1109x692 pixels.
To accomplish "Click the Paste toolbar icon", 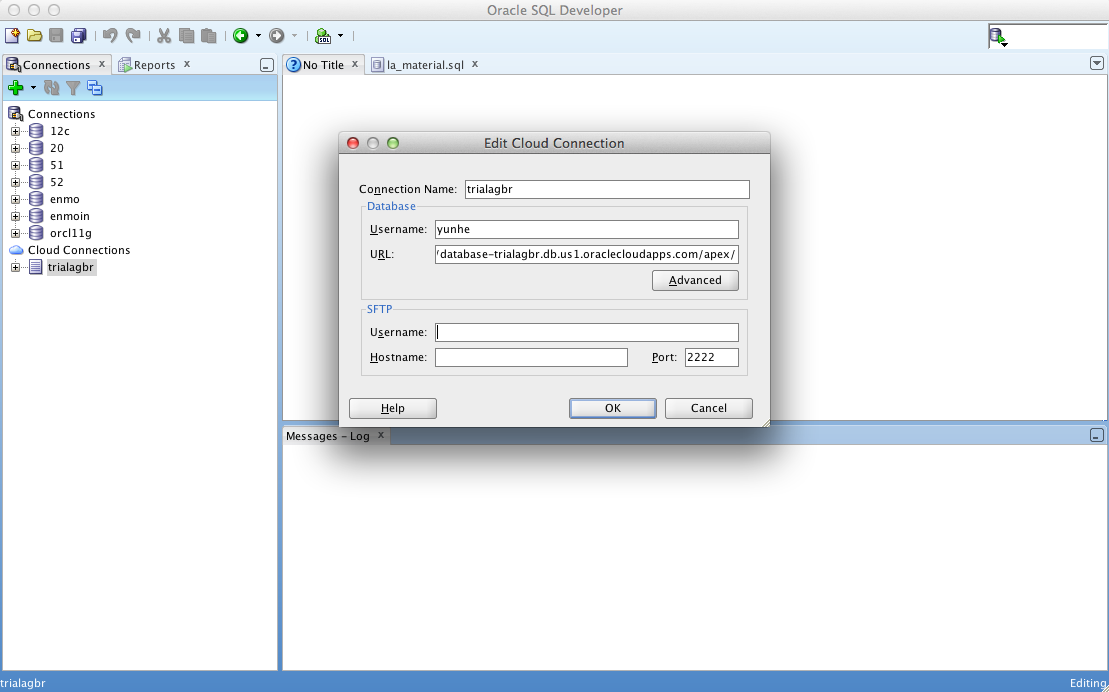I will pos(209,35).
